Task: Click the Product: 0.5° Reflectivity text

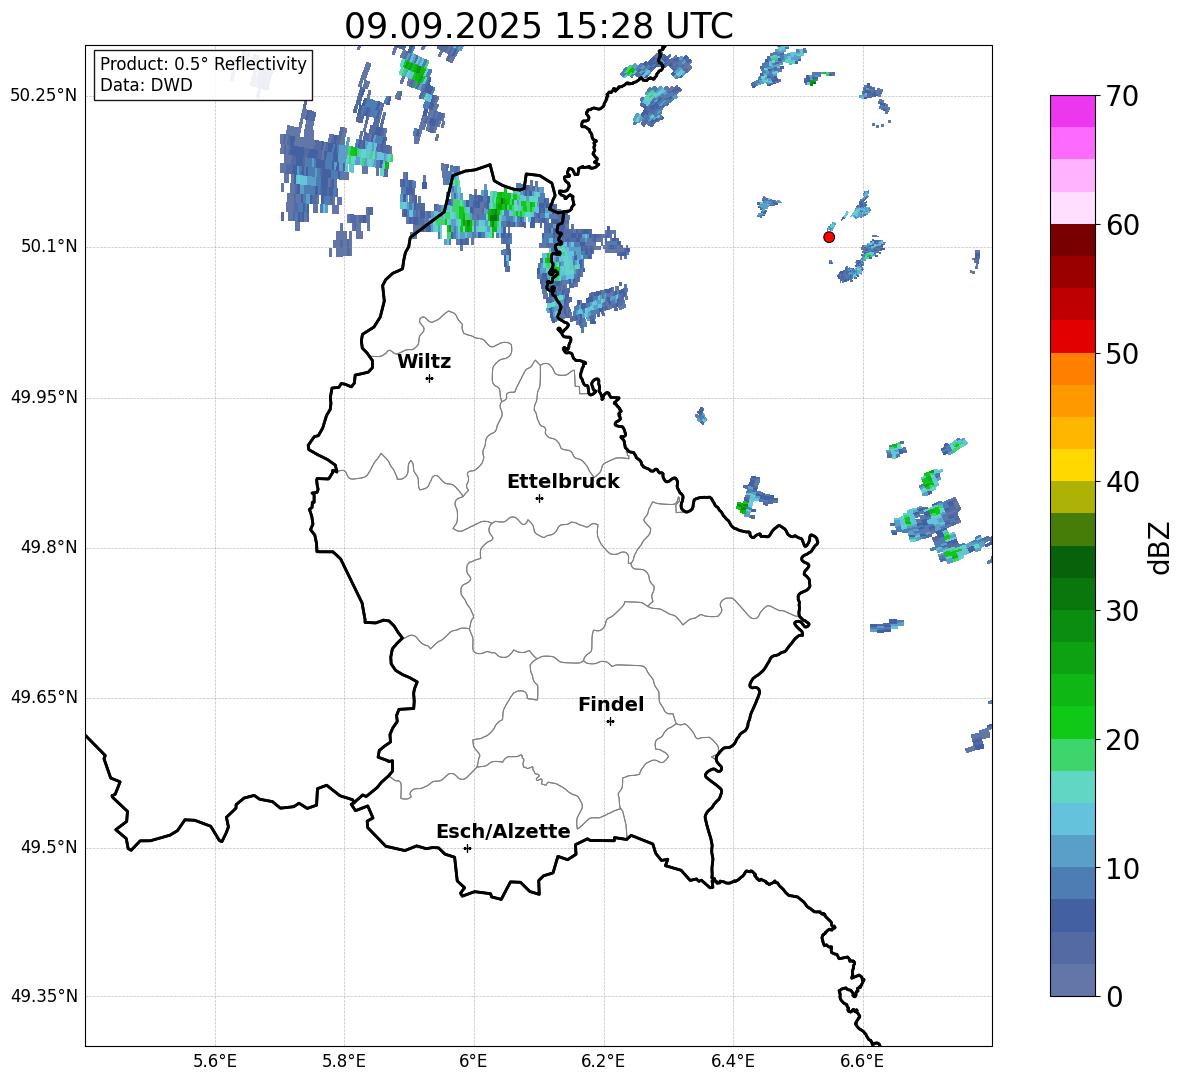Action: coord(203,63)
